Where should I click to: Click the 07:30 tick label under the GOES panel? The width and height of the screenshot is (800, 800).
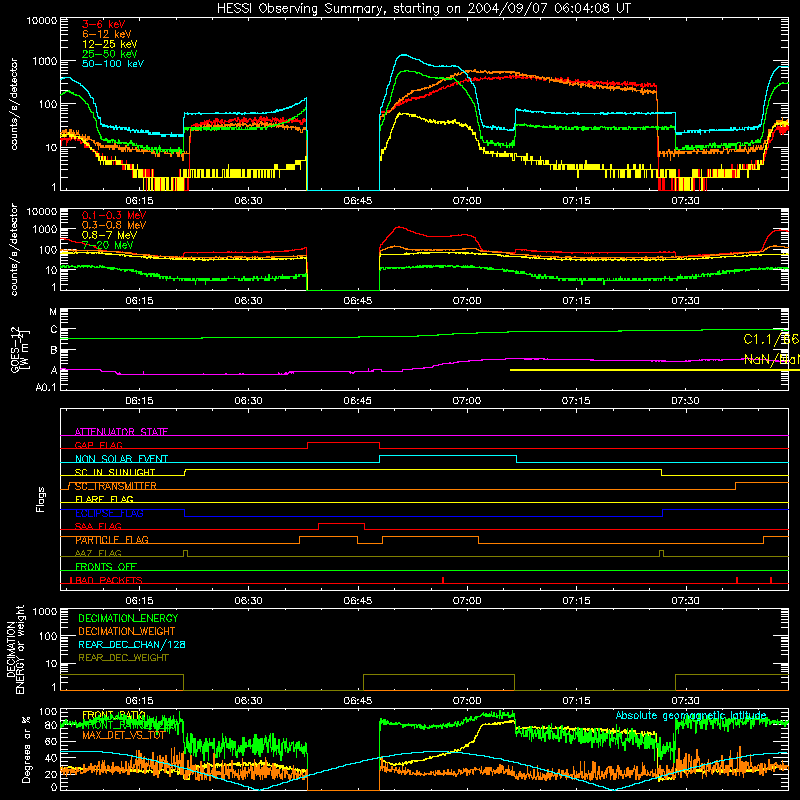pyautogui.click(x=685, y=401)
